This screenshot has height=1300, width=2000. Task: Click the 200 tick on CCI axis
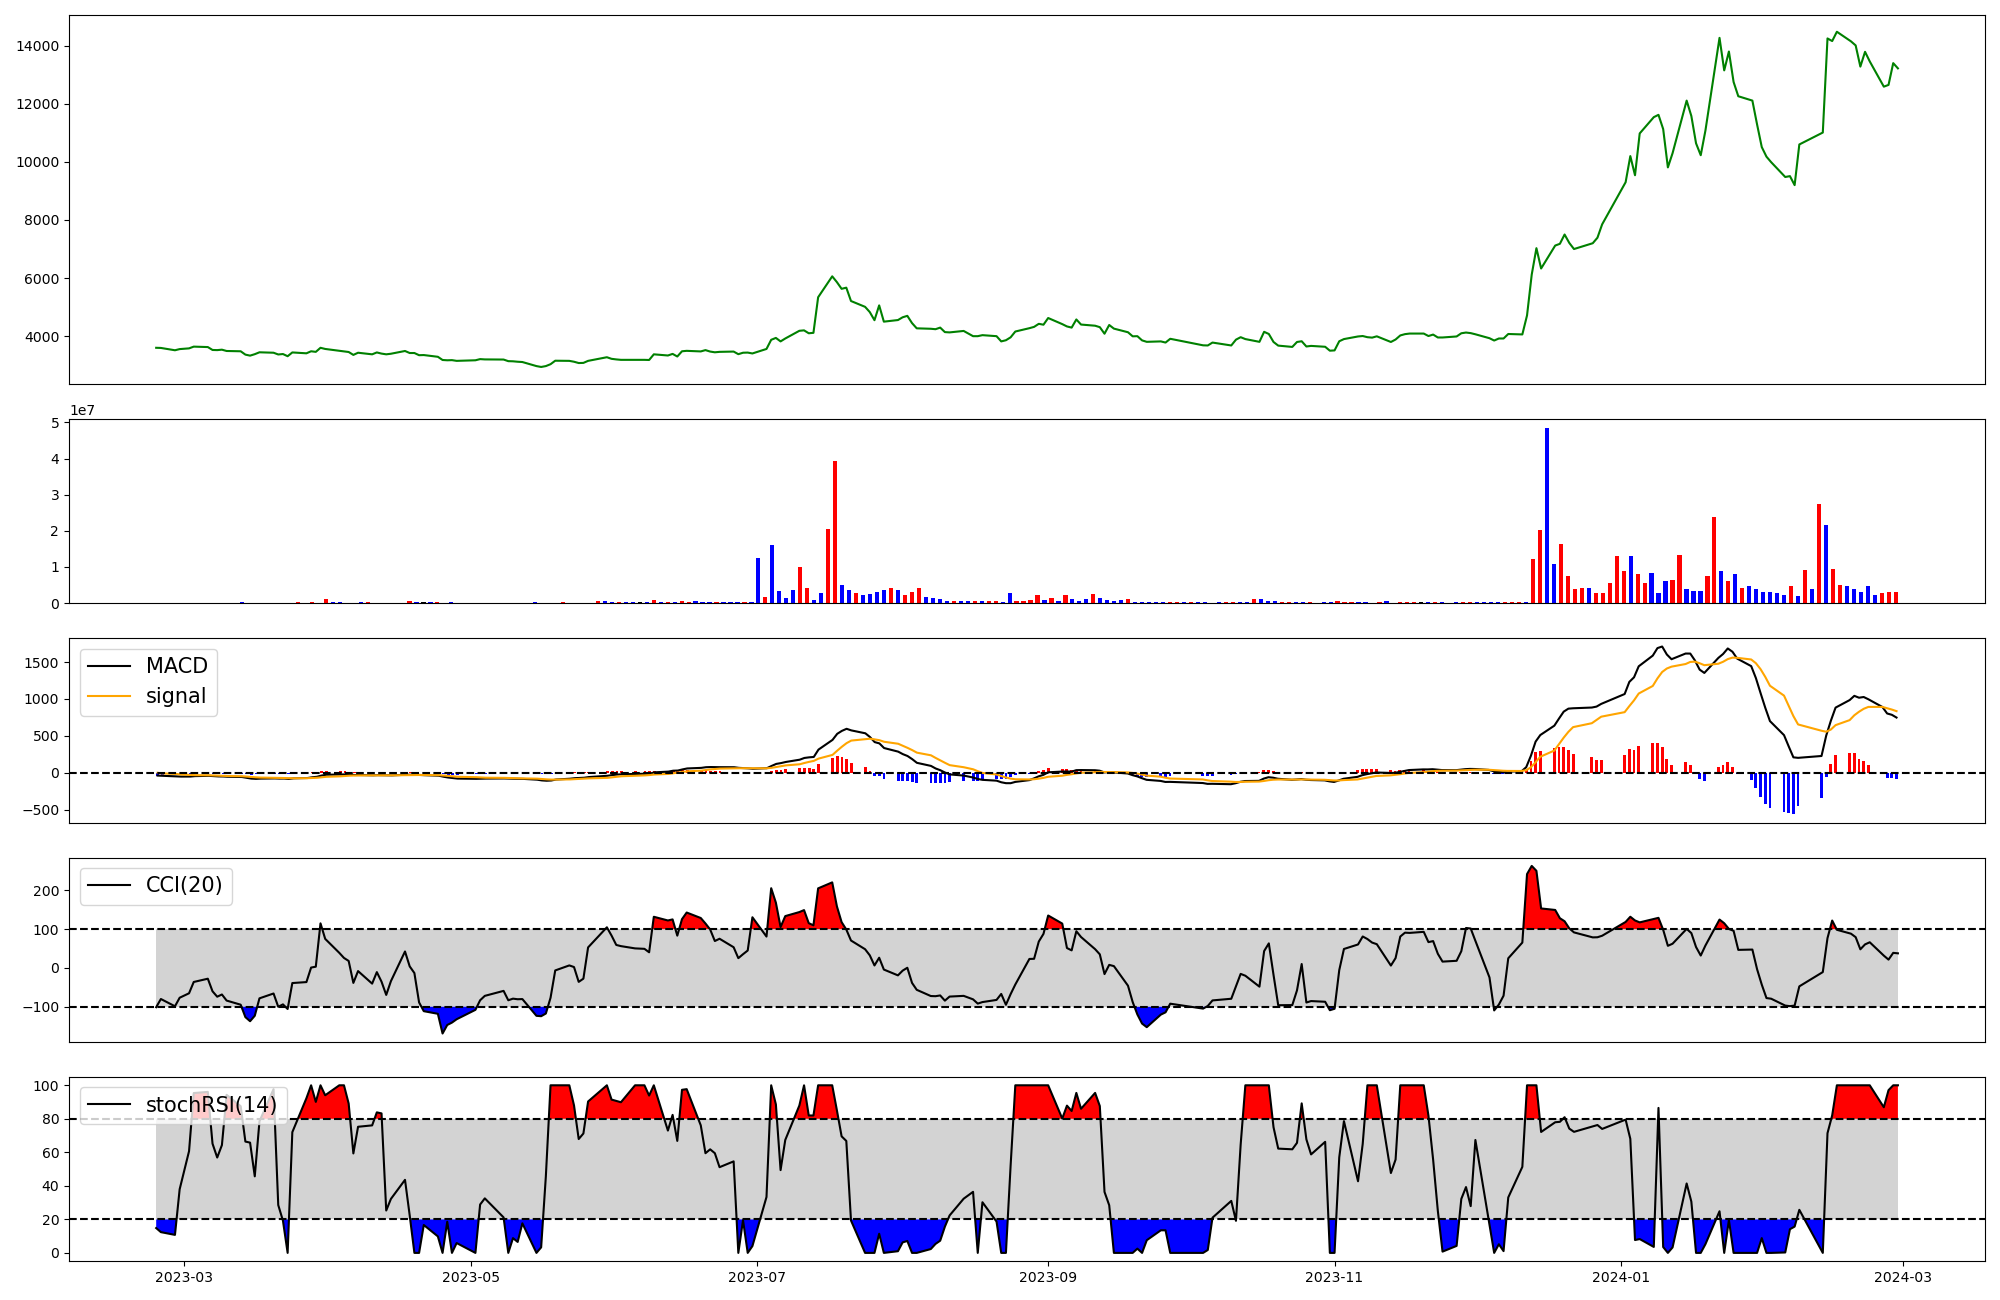(48, 890)
